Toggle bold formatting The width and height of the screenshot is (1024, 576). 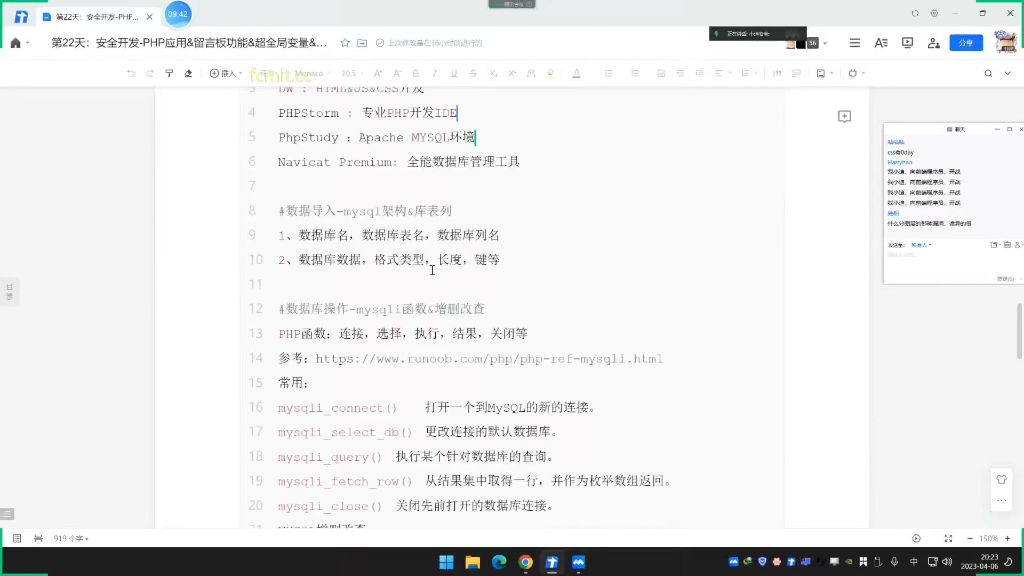click(x=415, y=73)
